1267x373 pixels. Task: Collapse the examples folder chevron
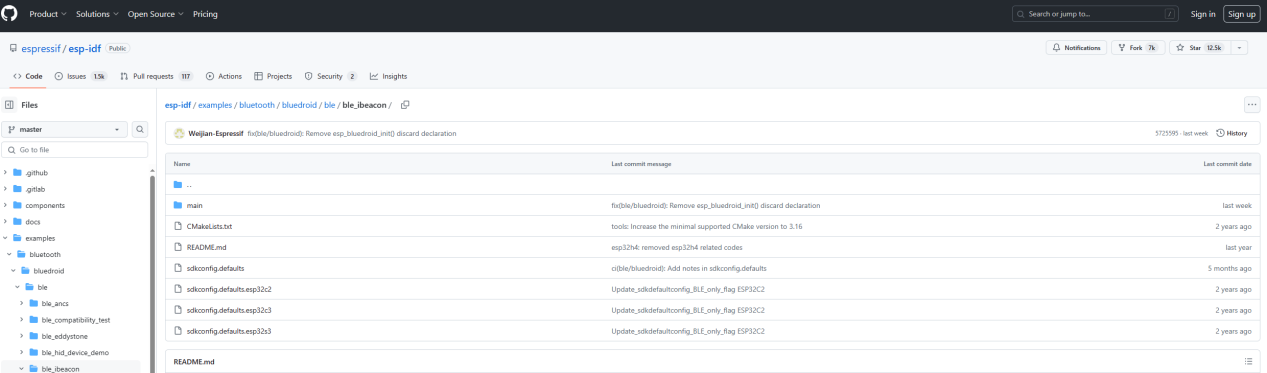point(6,238)
